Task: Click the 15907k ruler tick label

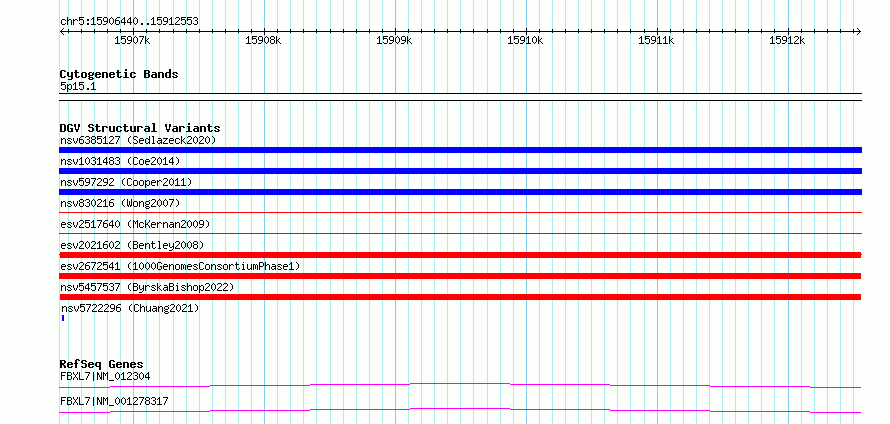Action: 132,40
